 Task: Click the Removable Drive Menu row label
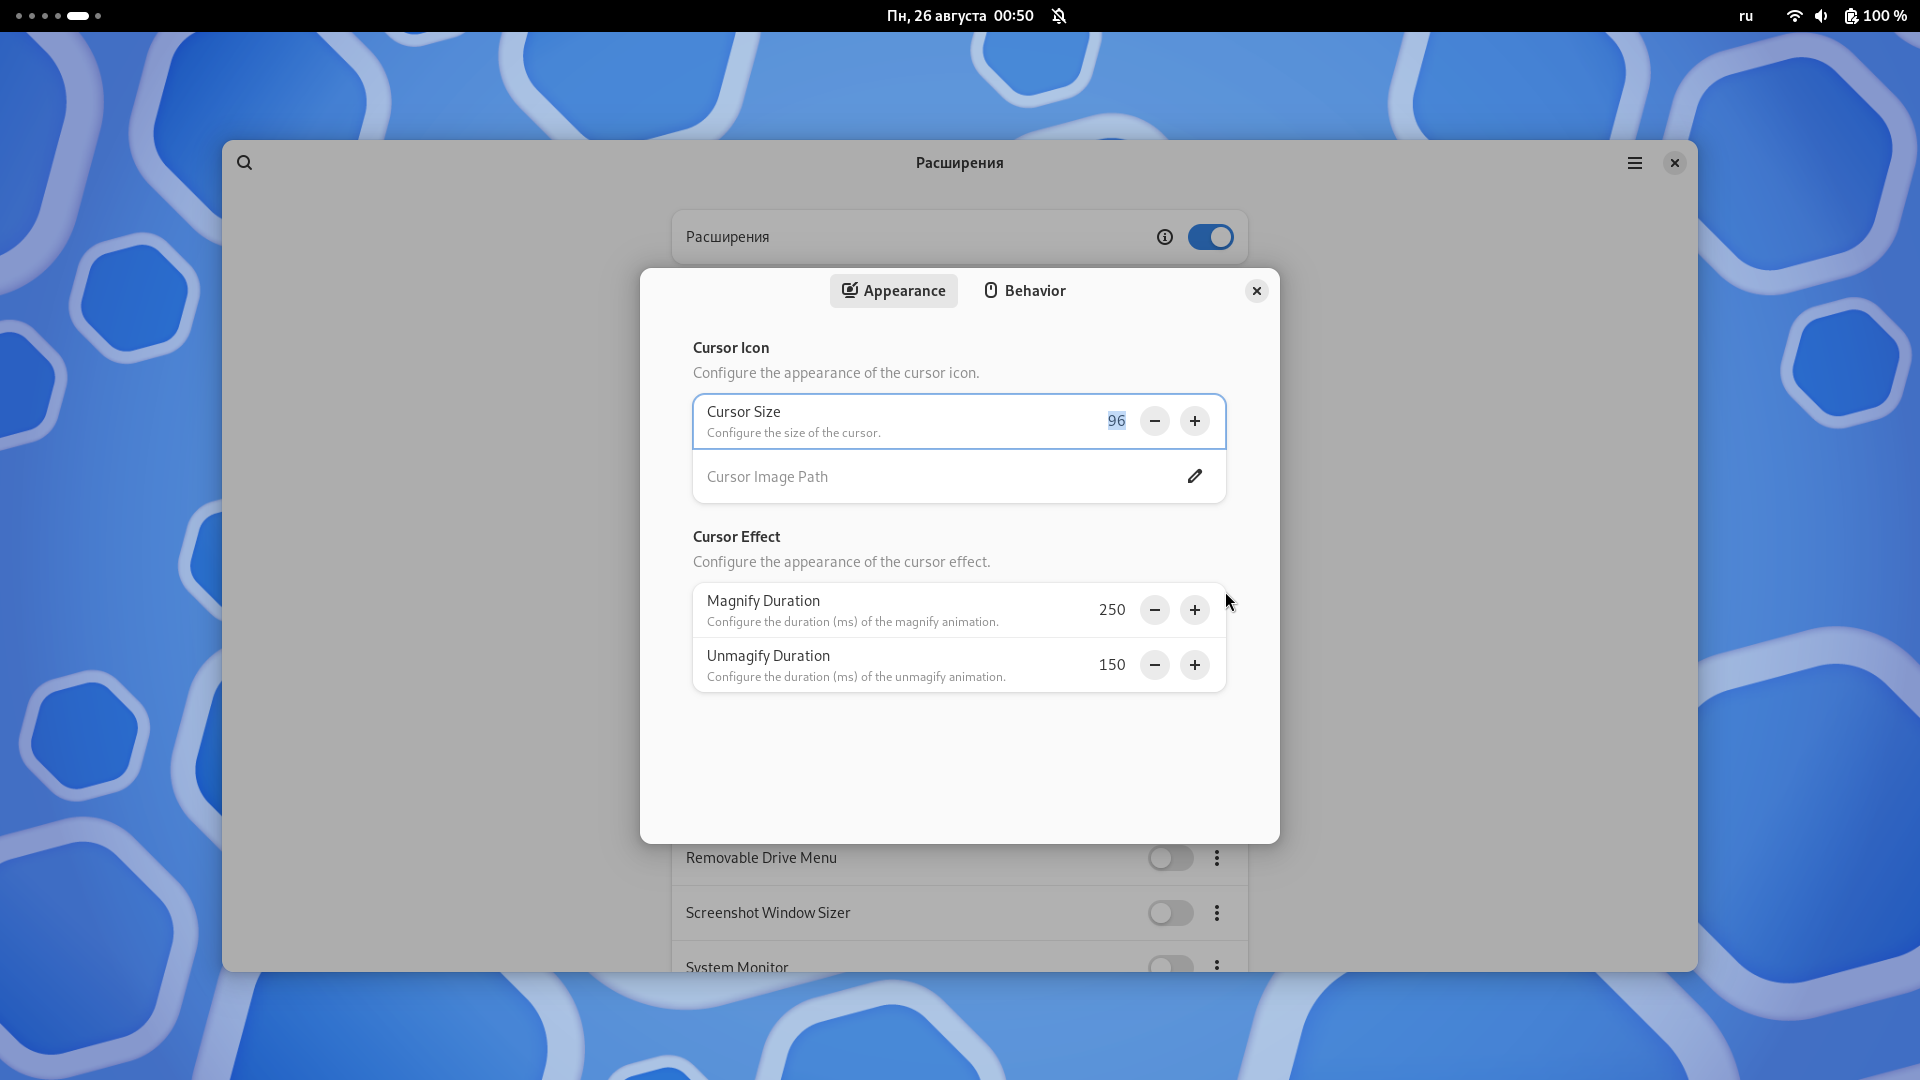(x=761, y=858)
